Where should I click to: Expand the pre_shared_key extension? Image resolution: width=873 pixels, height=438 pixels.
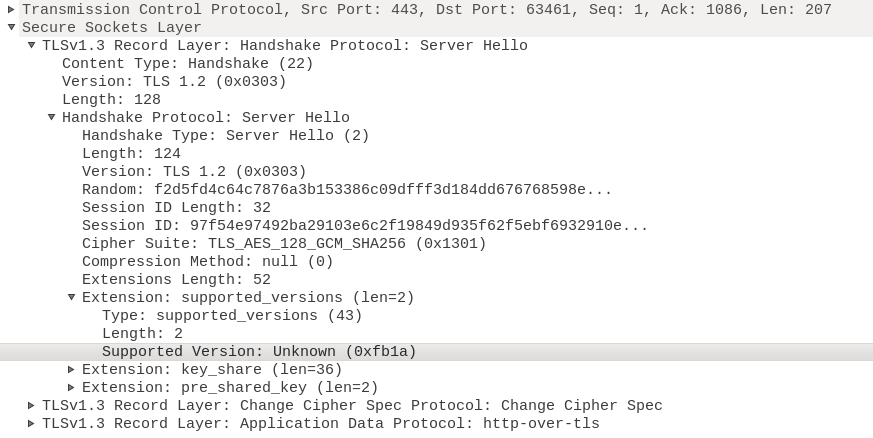point(71,387)
